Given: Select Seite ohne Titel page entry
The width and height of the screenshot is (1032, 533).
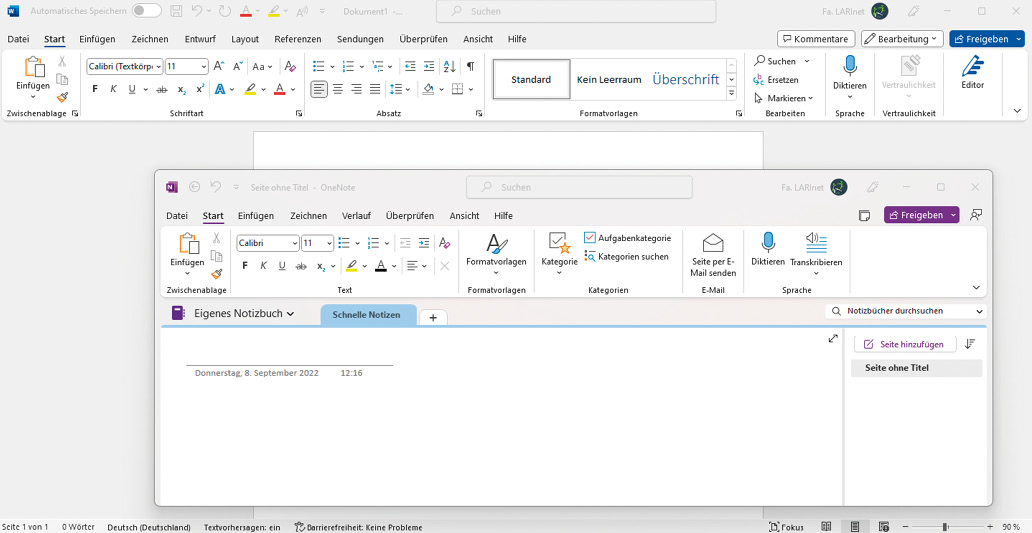Looking at the screenshot, I should pos(916,368).
